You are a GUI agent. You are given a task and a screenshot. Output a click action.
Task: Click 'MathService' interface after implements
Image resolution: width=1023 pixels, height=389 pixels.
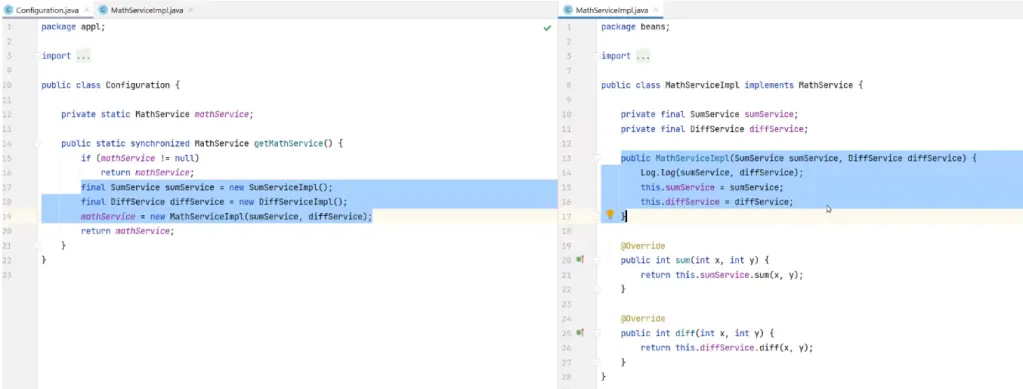pos(825,85)
